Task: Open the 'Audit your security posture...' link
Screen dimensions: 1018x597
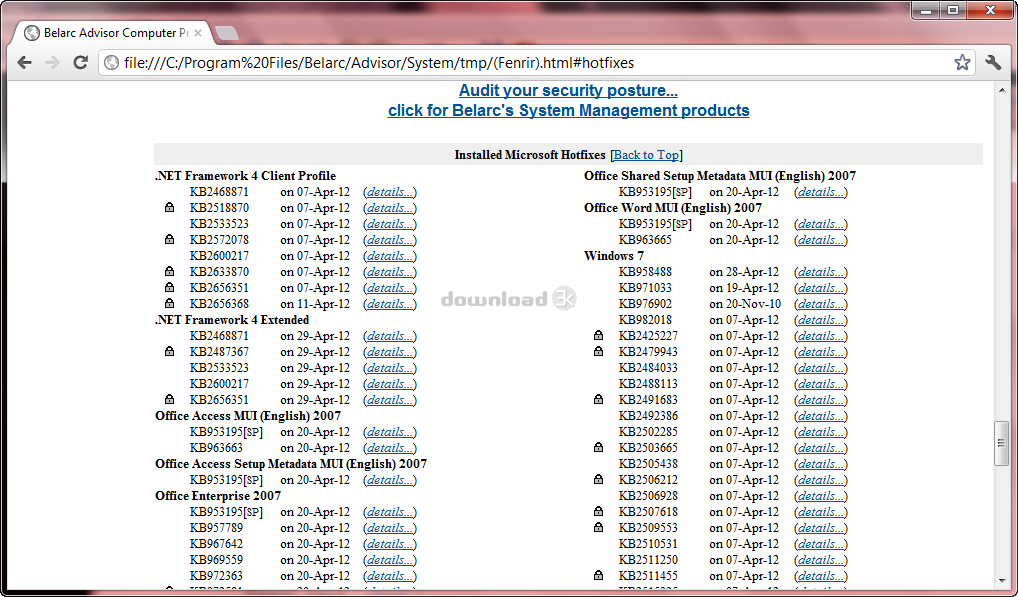Action: tap(568, 90)
